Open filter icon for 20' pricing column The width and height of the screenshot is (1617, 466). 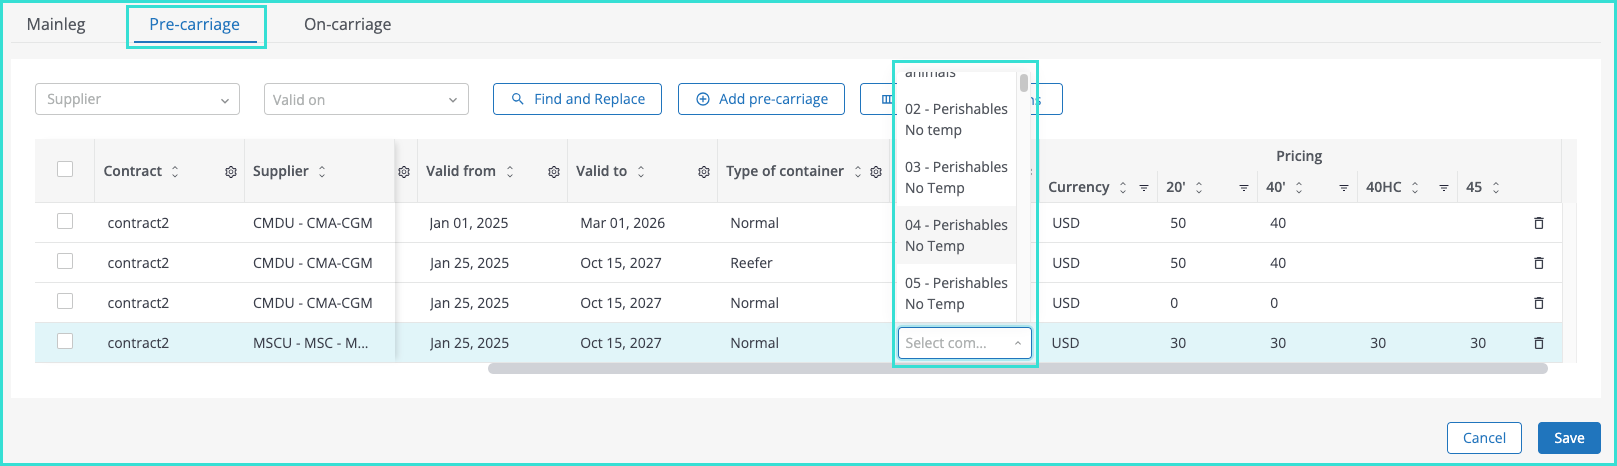click(x=1243, y=188)
